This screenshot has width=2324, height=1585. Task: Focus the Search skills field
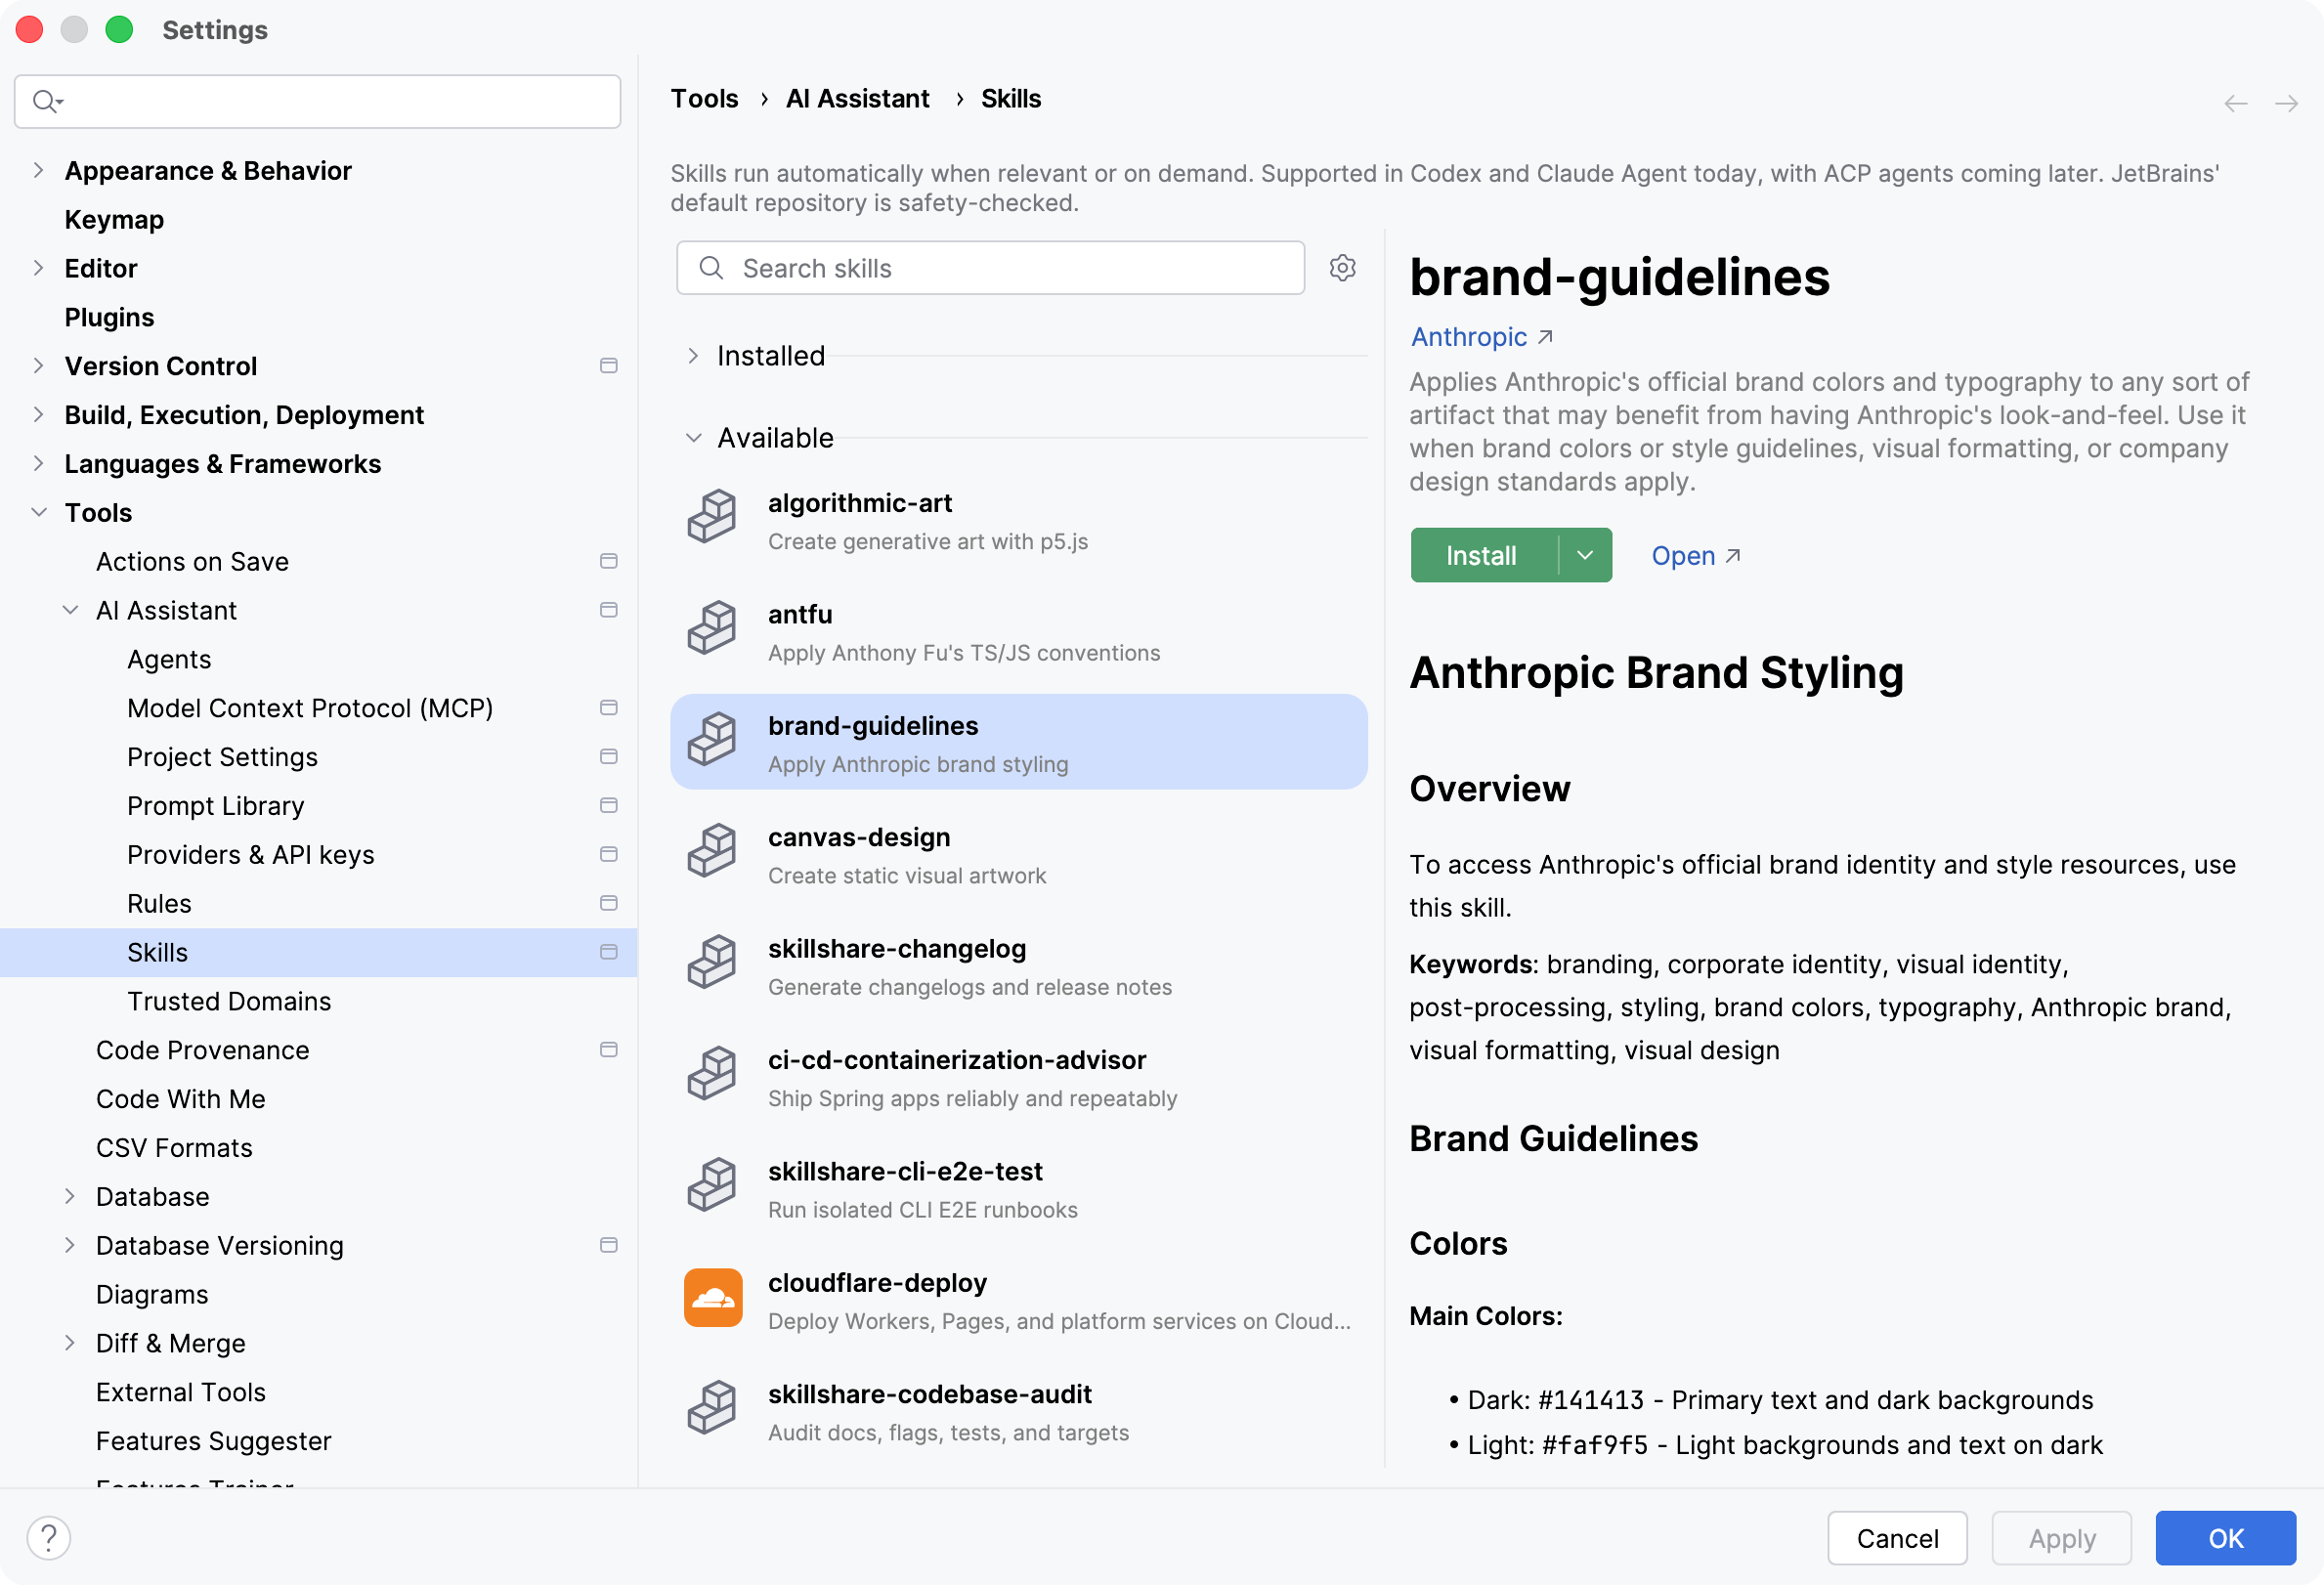pos(990,268)
